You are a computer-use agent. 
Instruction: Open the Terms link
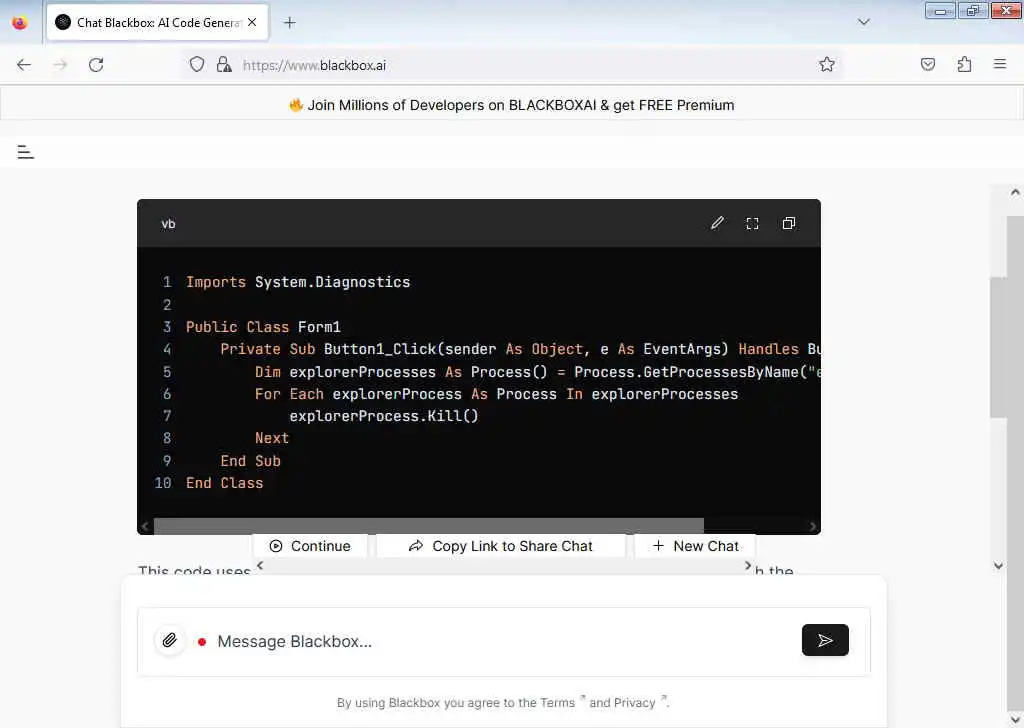[x=558, y=703]
